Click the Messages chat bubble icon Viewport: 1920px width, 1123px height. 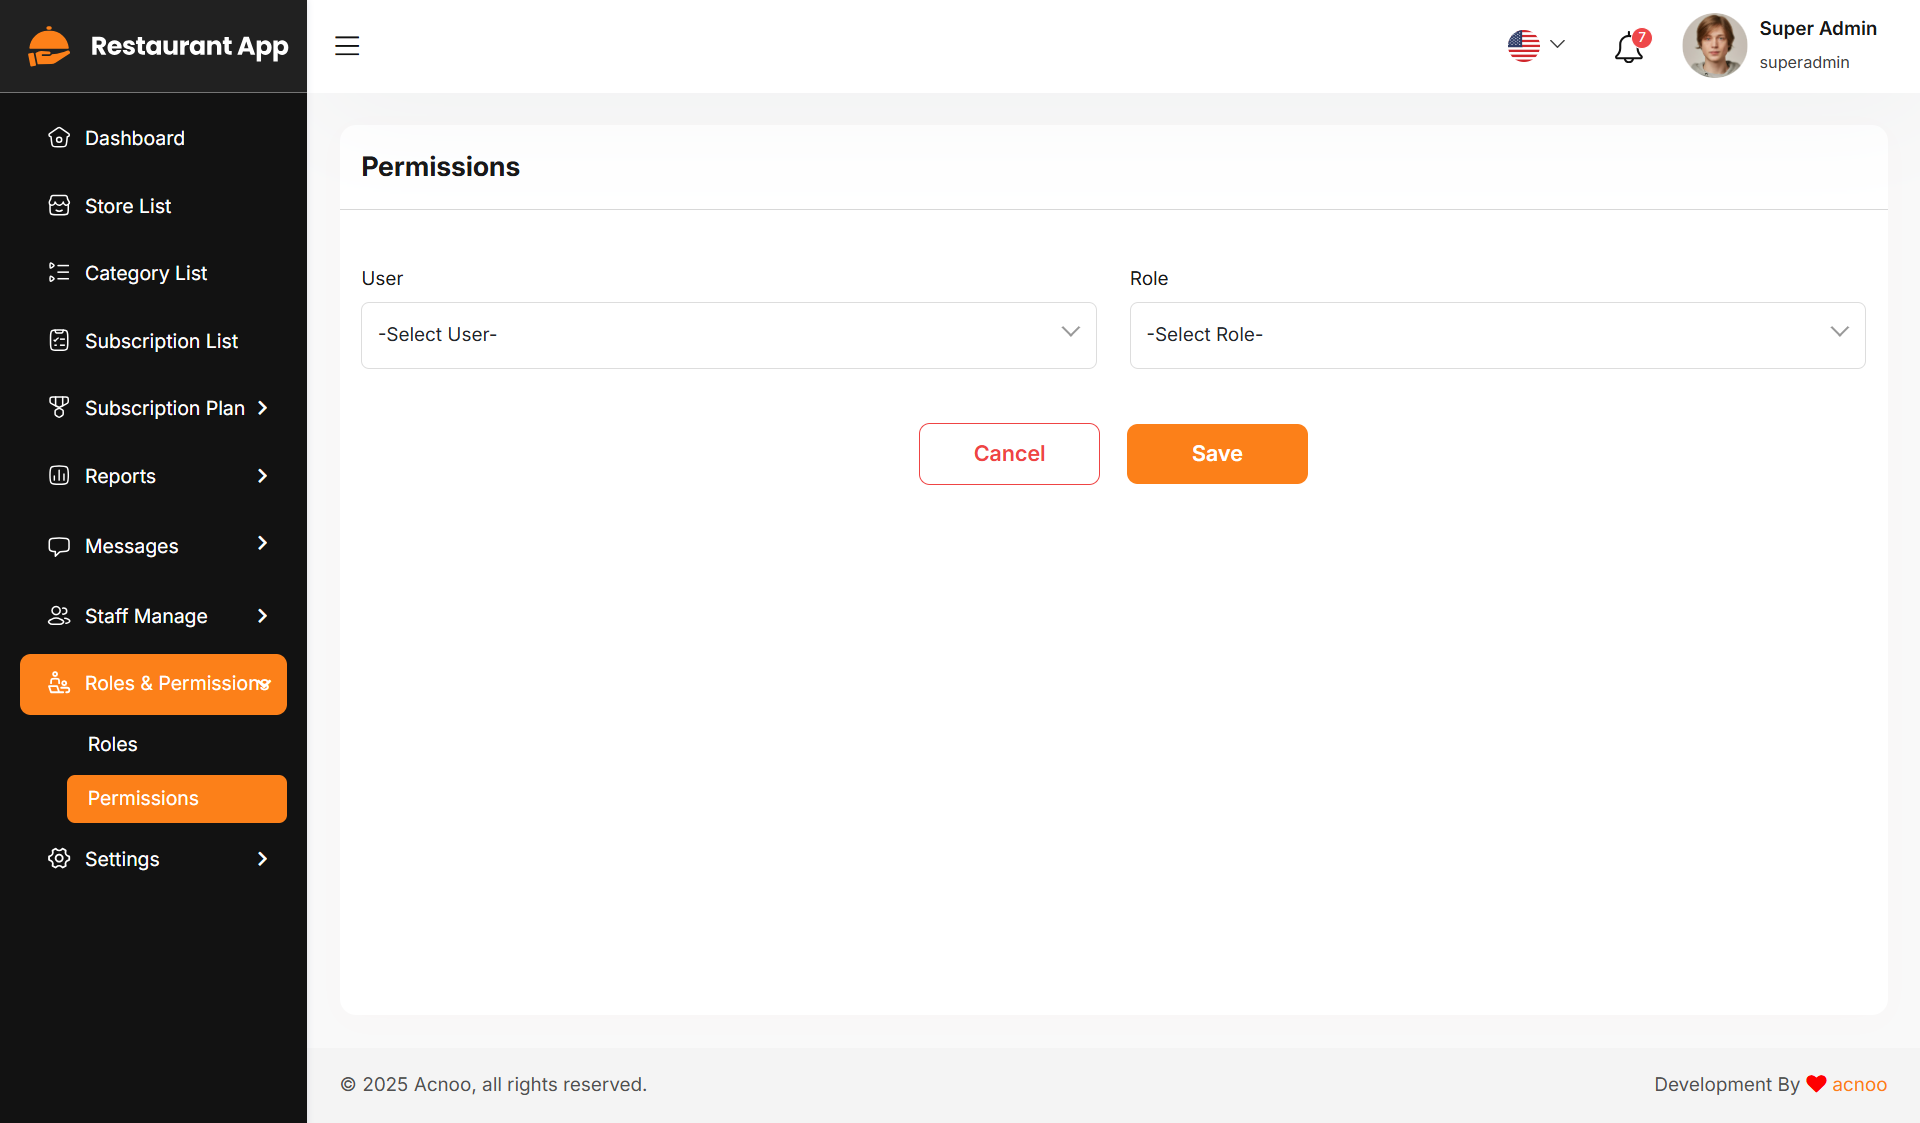point(59,546)
